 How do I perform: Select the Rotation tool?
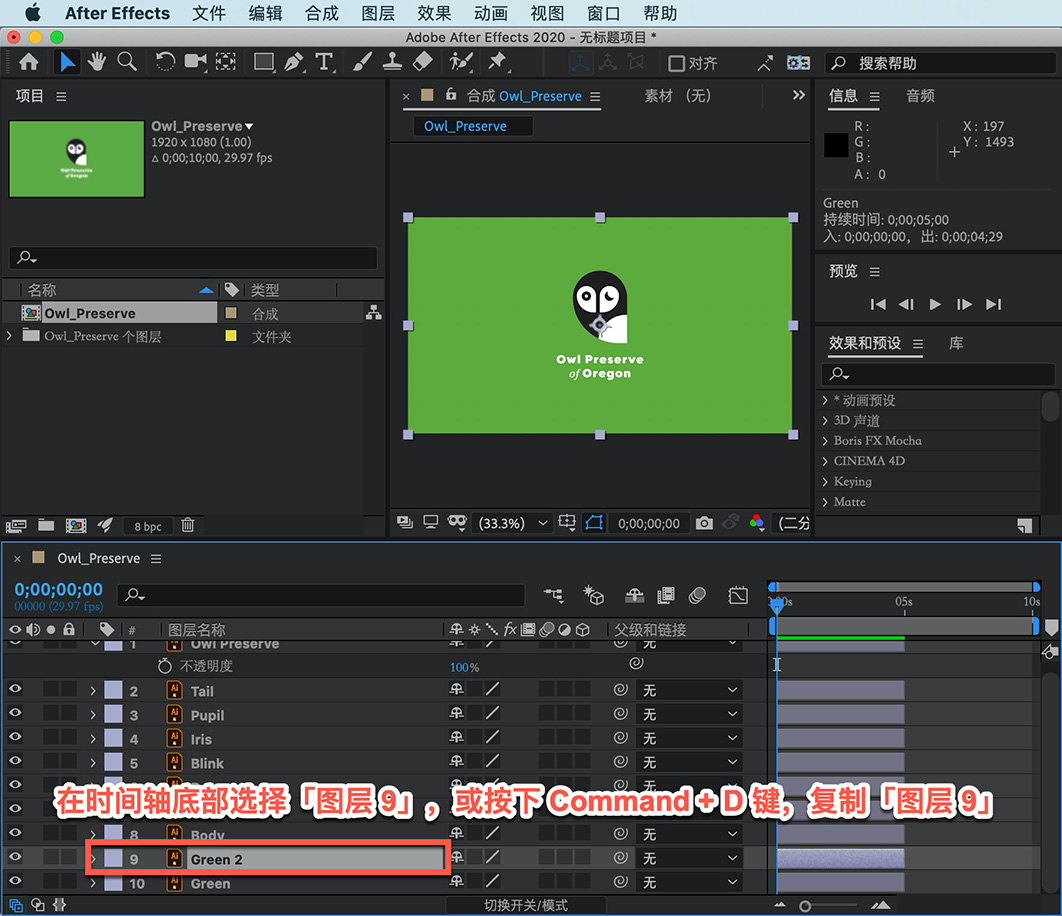(165, 62)
